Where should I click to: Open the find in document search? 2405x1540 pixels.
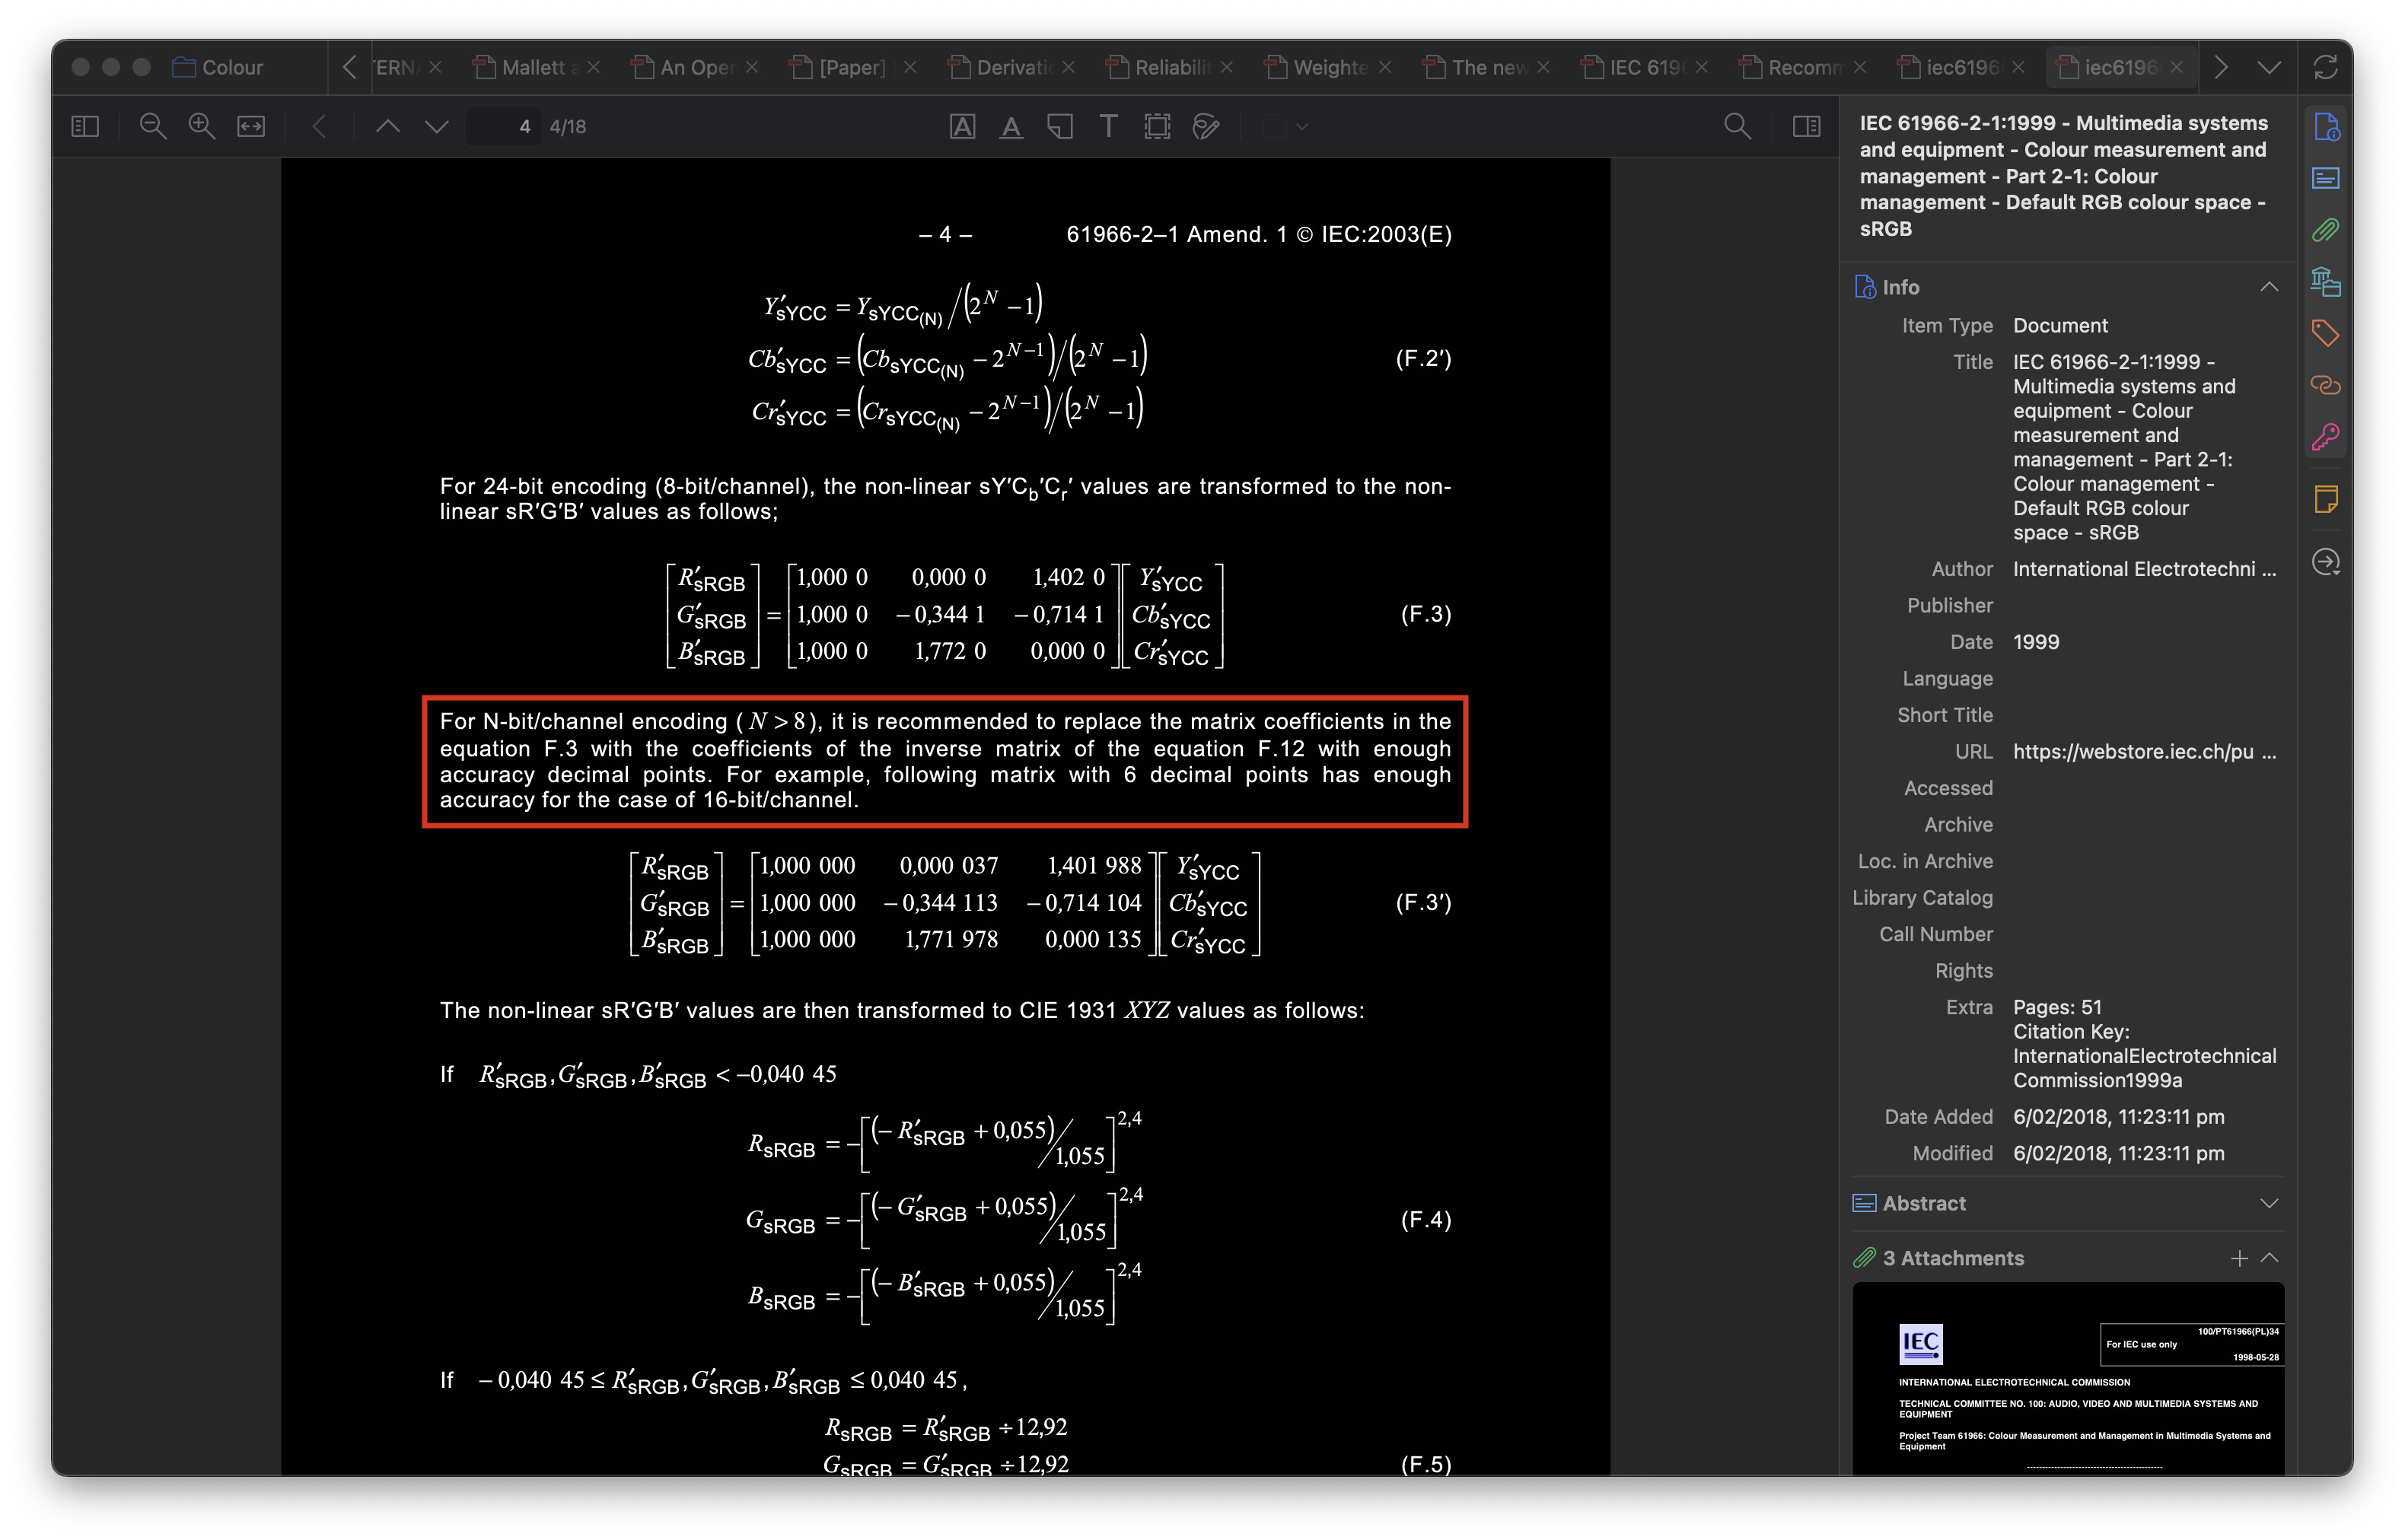coord(1737,126)
